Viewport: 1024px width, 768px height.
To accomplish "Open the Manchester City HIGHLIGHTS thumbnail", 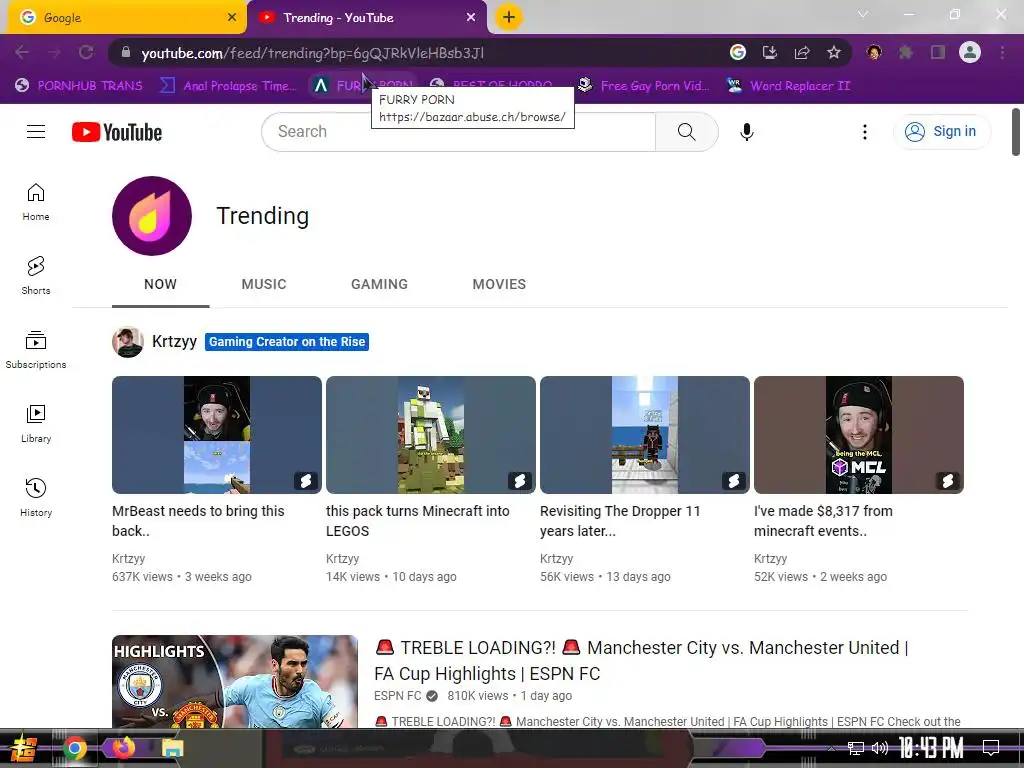I will point(235,682).
